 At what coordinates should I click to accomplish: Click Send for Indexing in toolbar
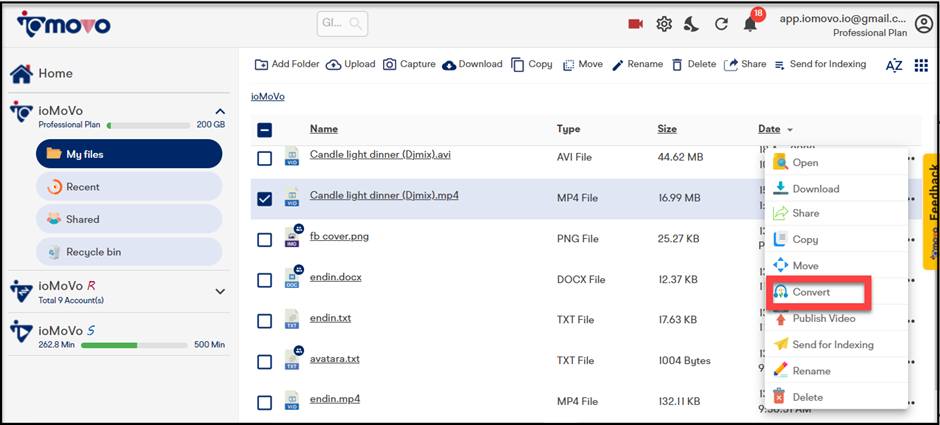pos(820,64)
